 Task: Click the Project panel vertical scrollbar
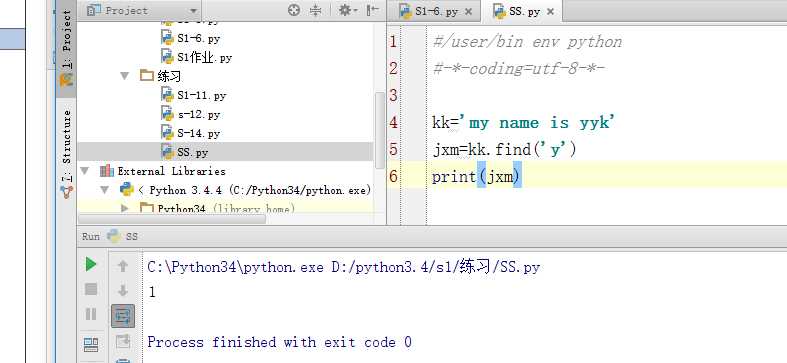(x=379, y=131)
